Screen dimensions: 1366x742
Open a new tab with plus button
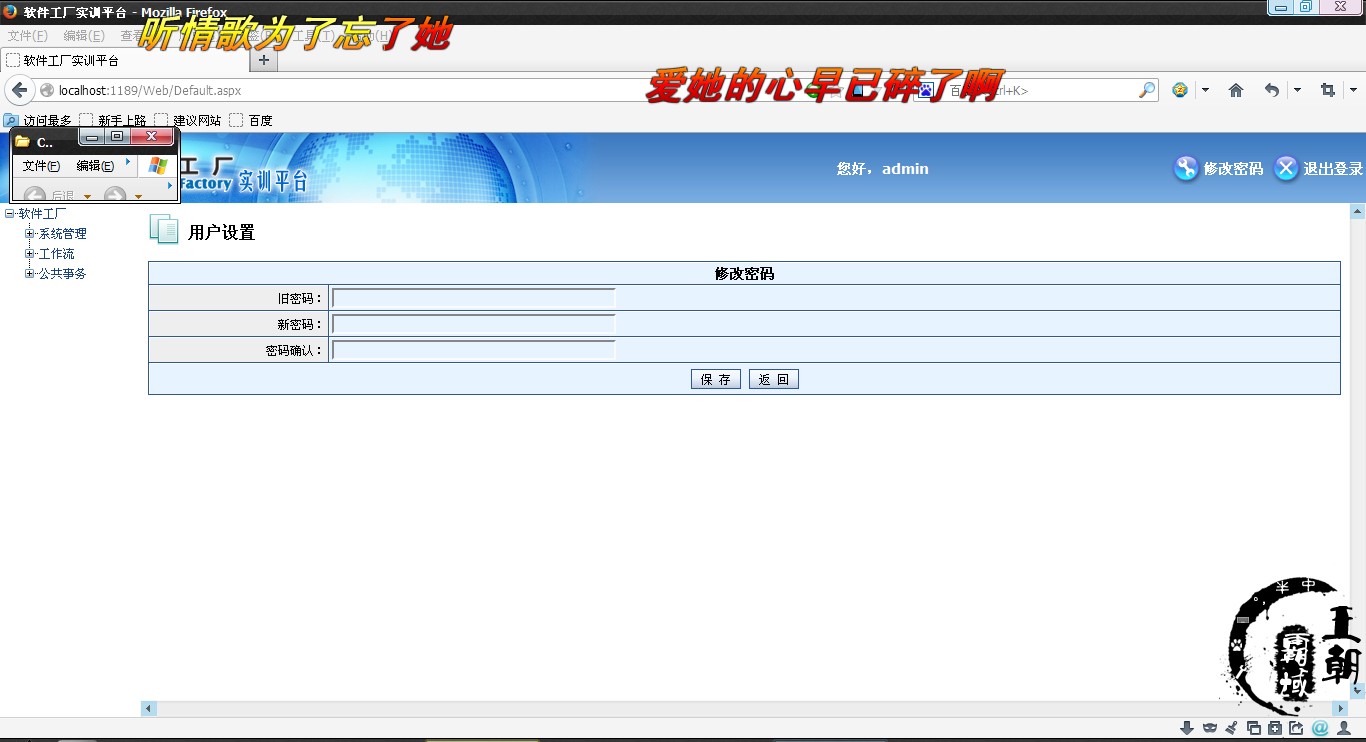264,60
